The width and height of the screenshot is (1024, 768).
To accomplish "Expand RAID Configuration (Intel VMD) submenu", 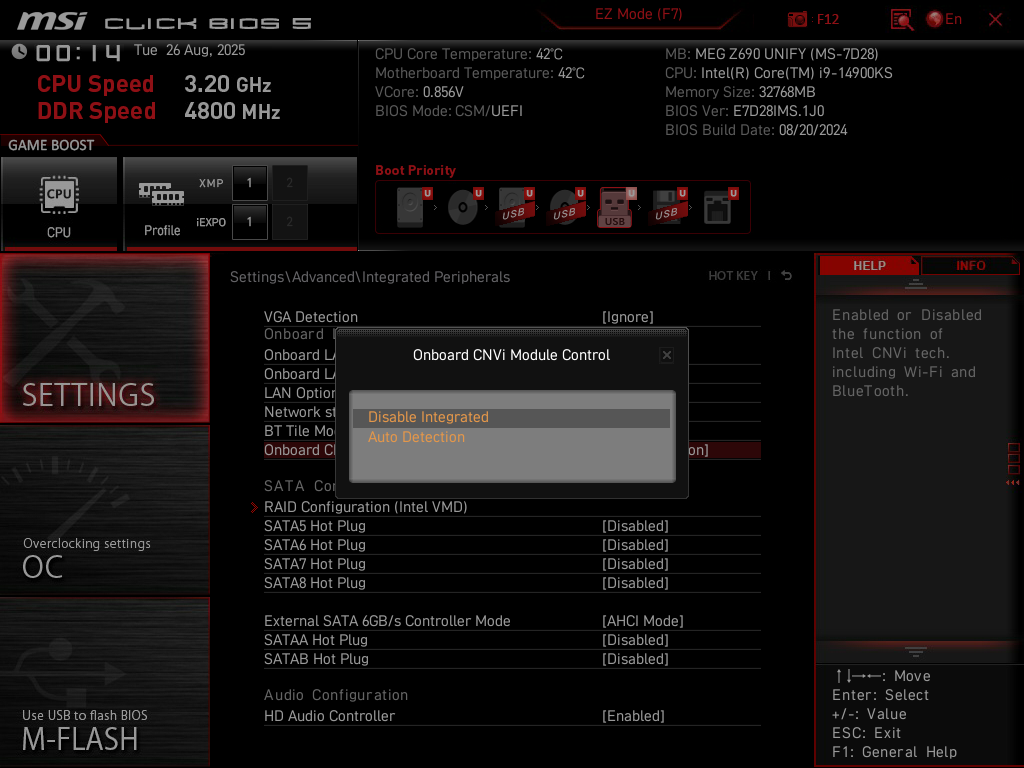I will pos(366,507).
